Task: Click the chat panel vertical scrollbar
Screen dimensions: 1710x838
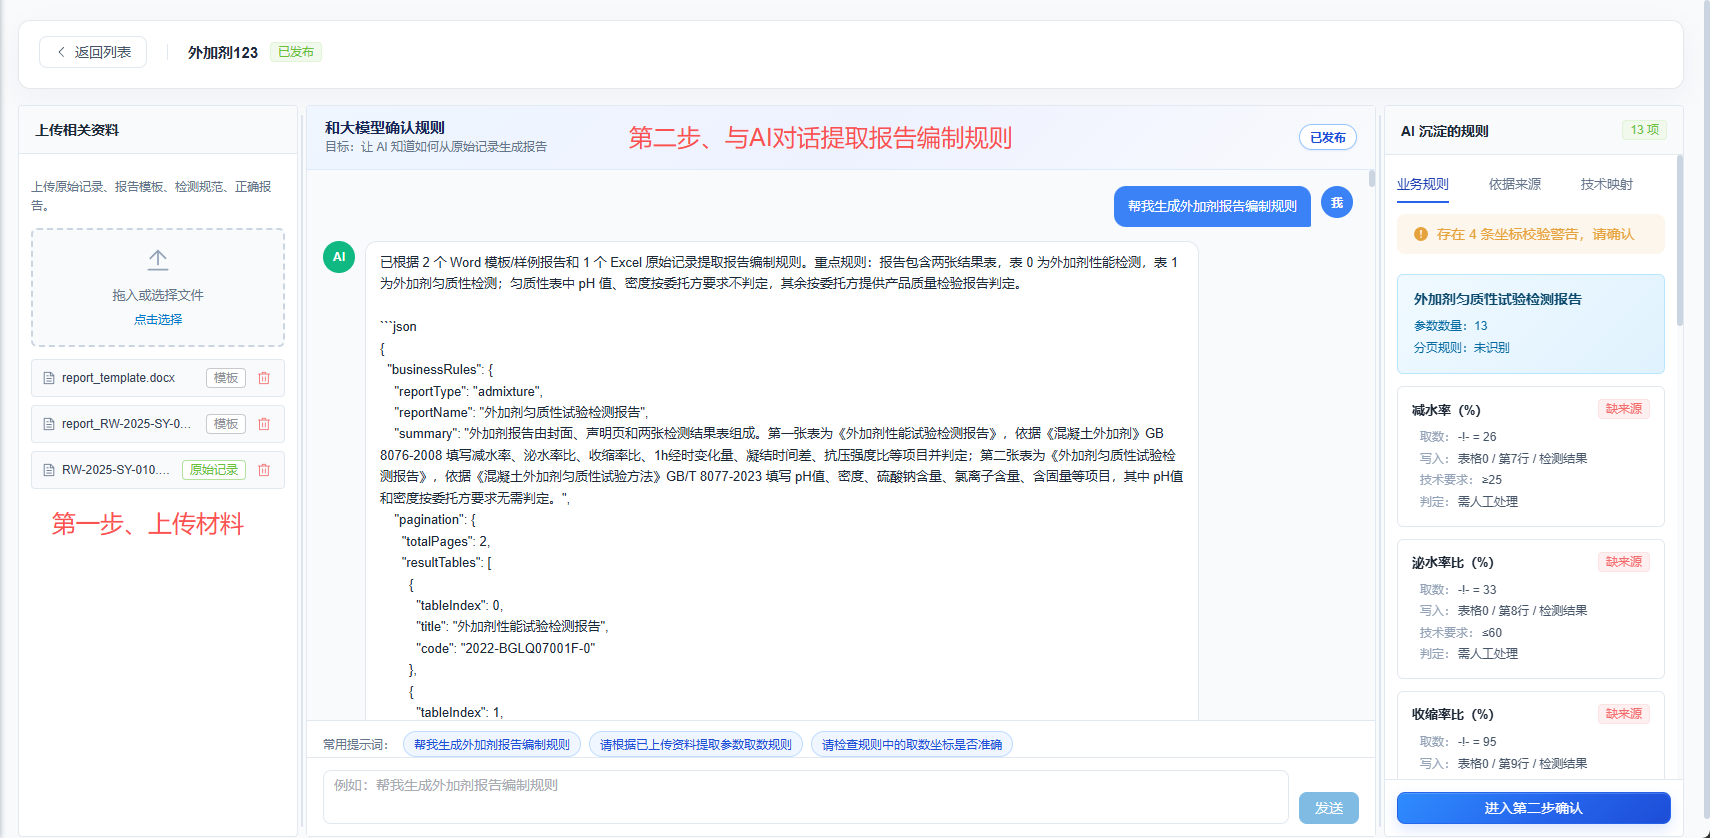Action: (x=1372, y=179)
